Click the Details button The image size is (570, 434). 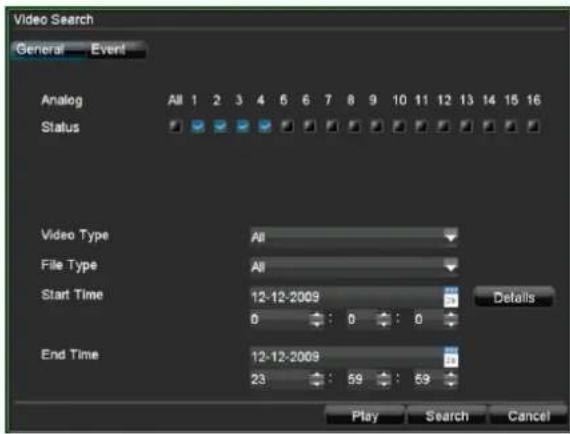(514, 297)
